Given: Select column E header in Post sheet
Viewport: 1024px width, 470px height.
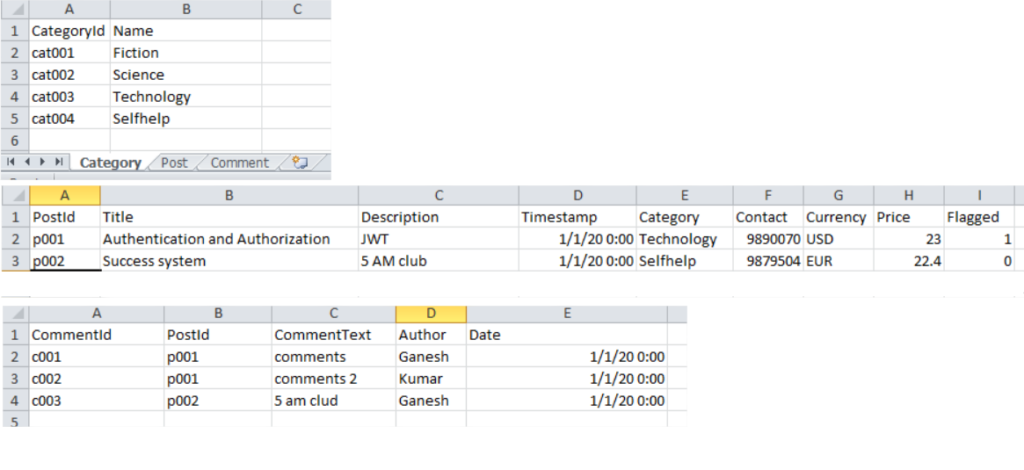Looking at the screenshot, I should (x=684, y=195).
